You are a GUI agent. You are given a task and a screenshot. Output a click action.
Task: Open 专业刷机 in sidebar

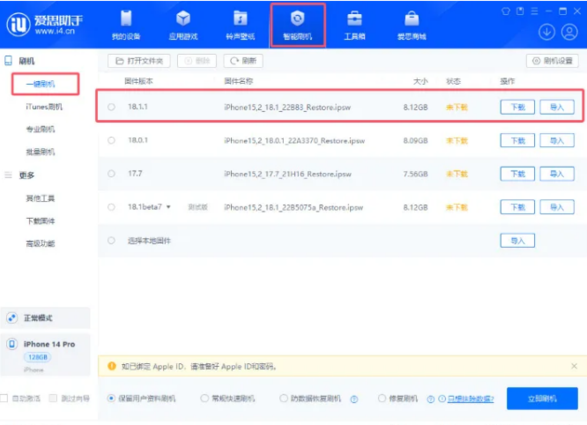click(x=40, y=129)
